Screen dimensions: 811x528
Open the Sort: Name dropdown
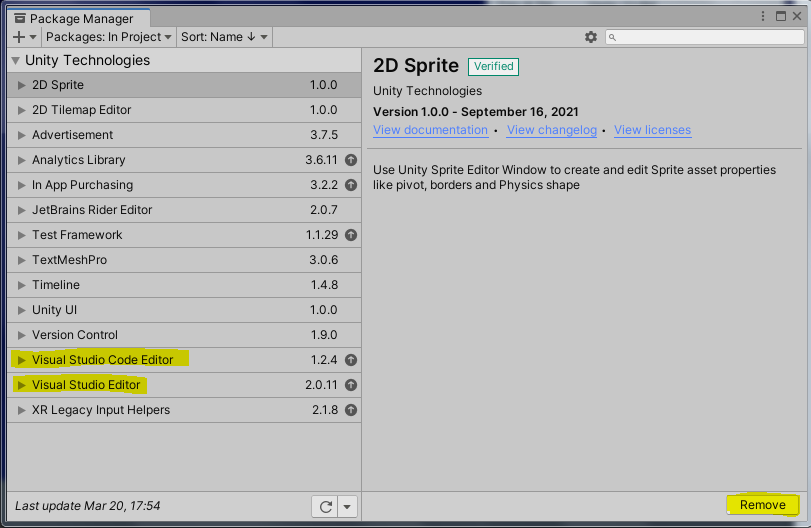224,37
